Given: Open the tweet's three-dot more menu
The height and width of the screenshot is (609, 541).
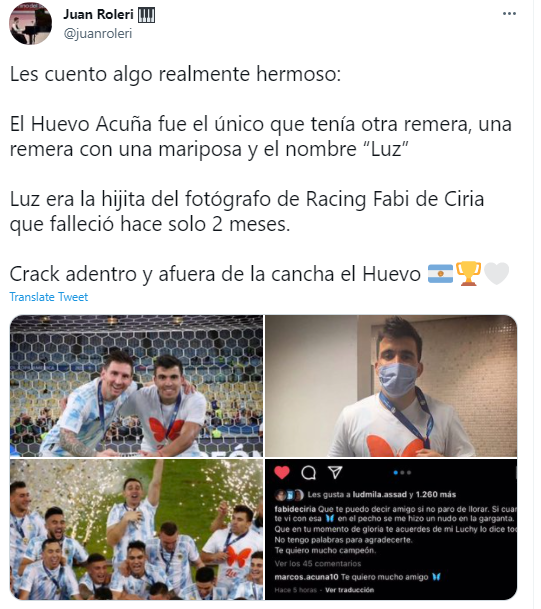Looking at the screenshot, I should click(x=509, y=14).
